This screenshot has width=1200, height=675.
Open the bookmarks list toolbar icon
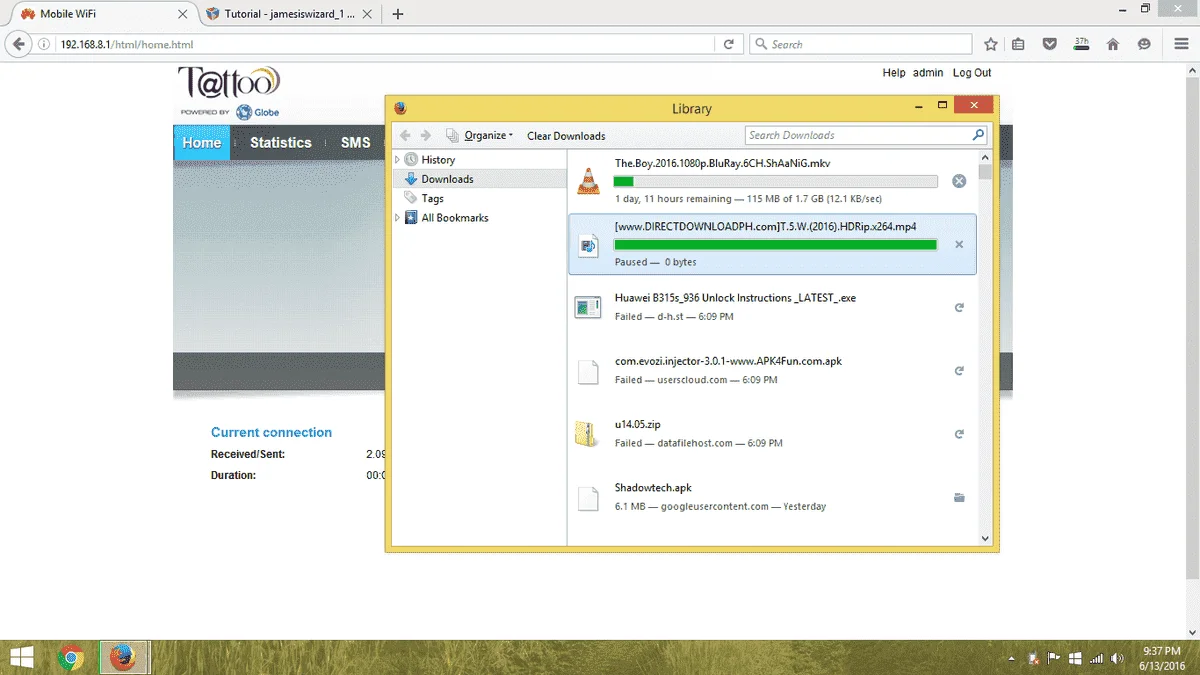(1018, 44)
